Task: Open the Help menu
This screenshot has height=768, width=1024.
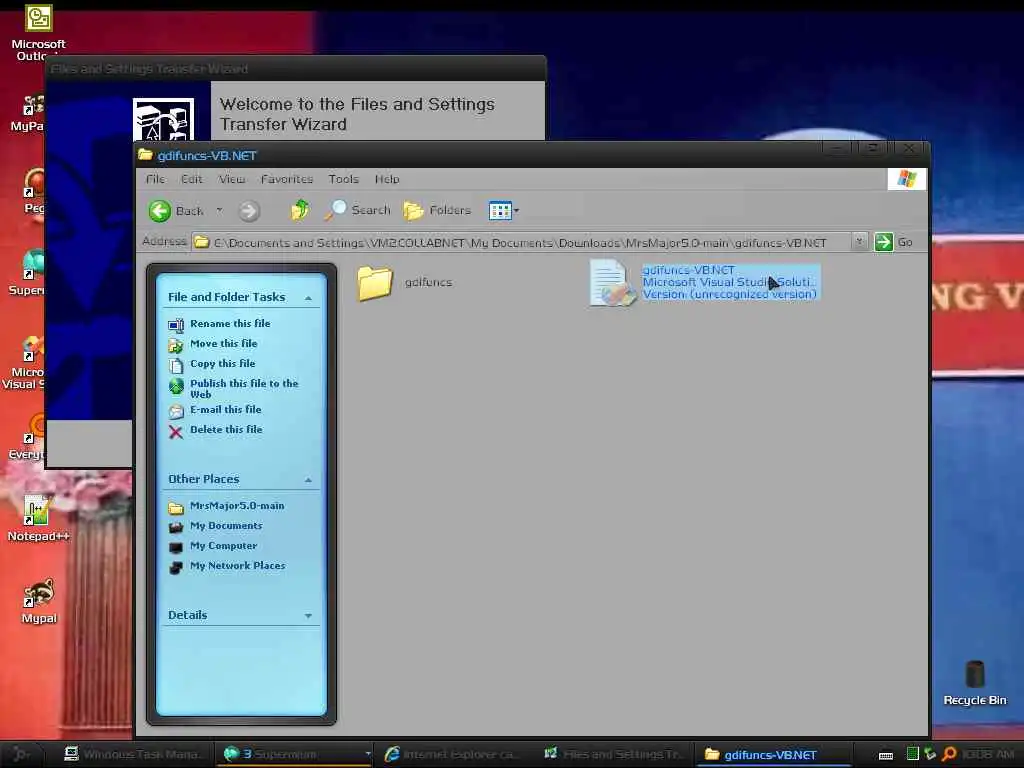Action: point(387,179)
